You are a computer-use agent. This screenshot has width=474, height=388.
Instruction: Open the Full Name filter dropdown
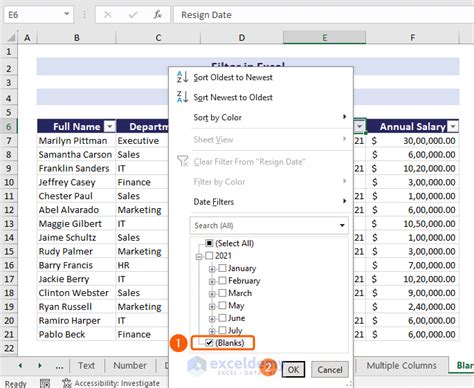tap(109, 126)
